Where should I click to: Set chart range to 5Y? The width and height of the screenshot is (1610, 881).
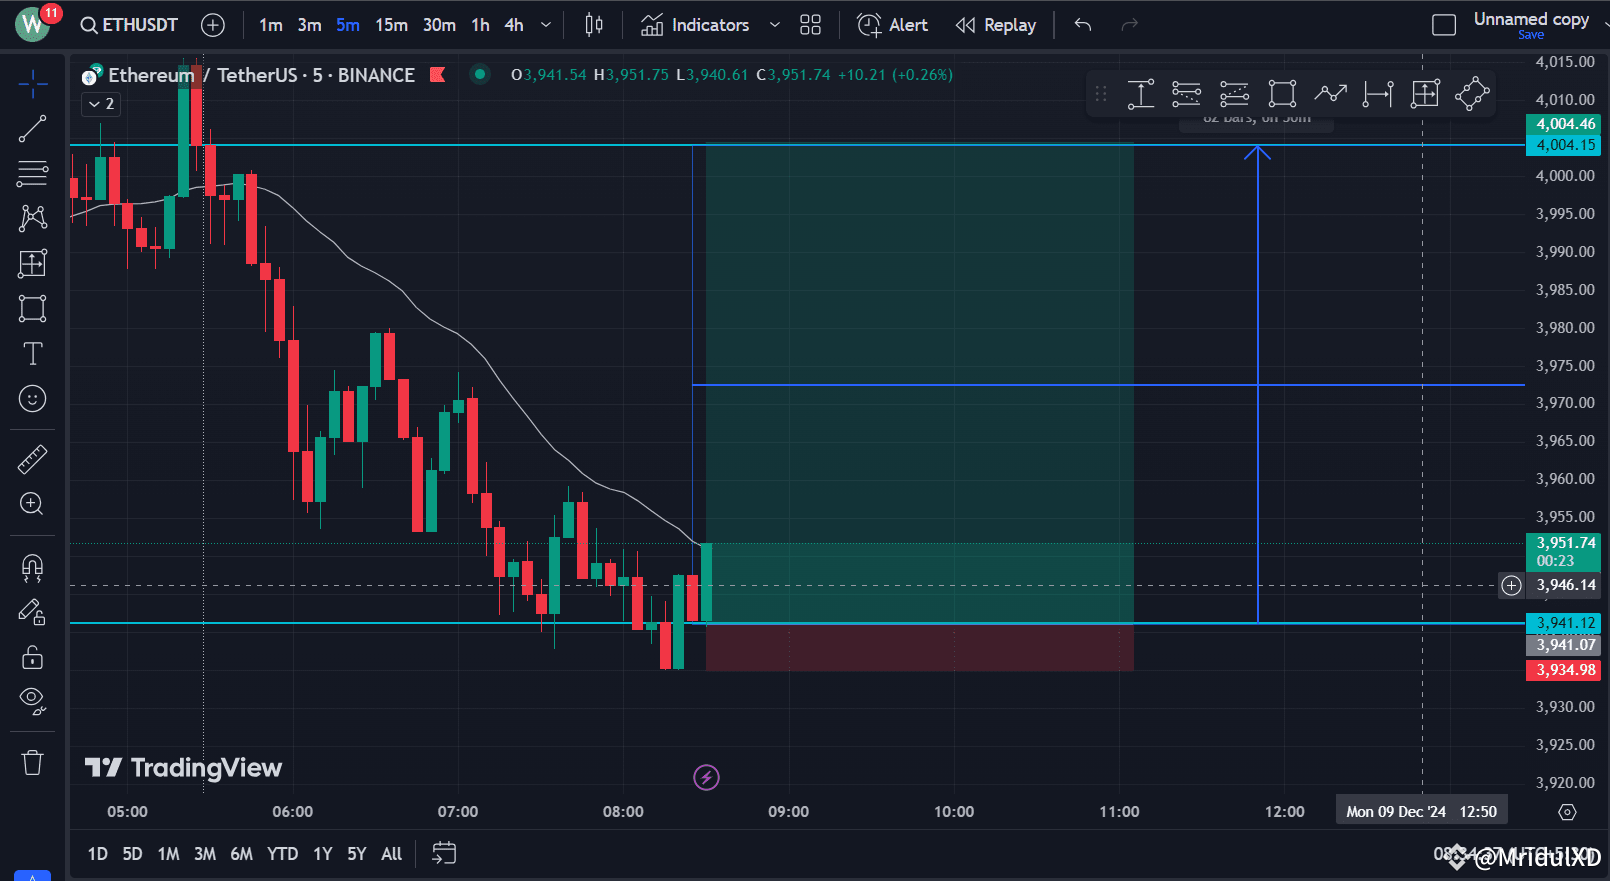(357, 854)
